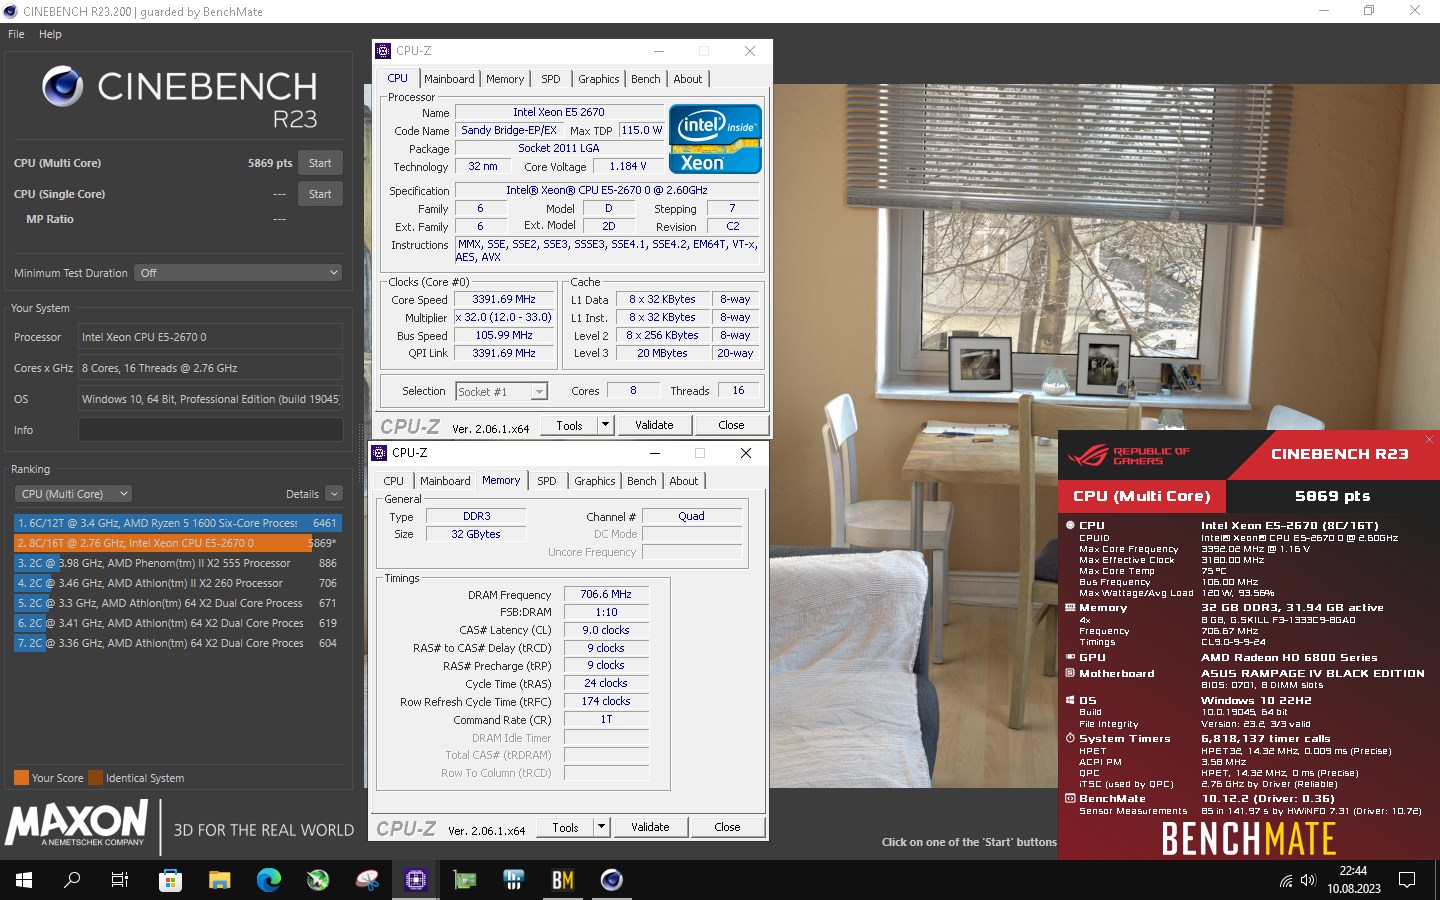
Task: Click the DRAM Frequency value 706.6 MHz
Action: coord(606,594)
